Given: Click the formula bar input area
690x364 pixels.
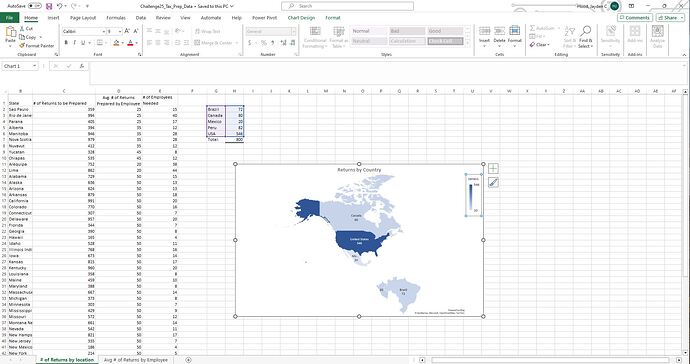Looking at the screenshot, I should coord(387,73).
